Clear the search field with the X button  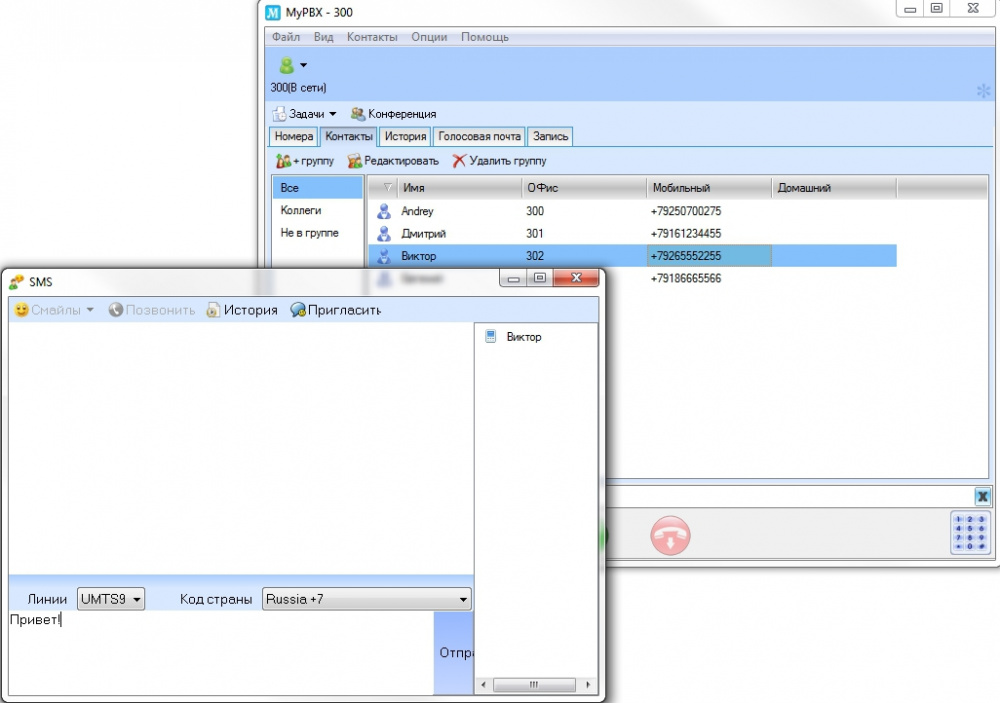click(982, 496)
